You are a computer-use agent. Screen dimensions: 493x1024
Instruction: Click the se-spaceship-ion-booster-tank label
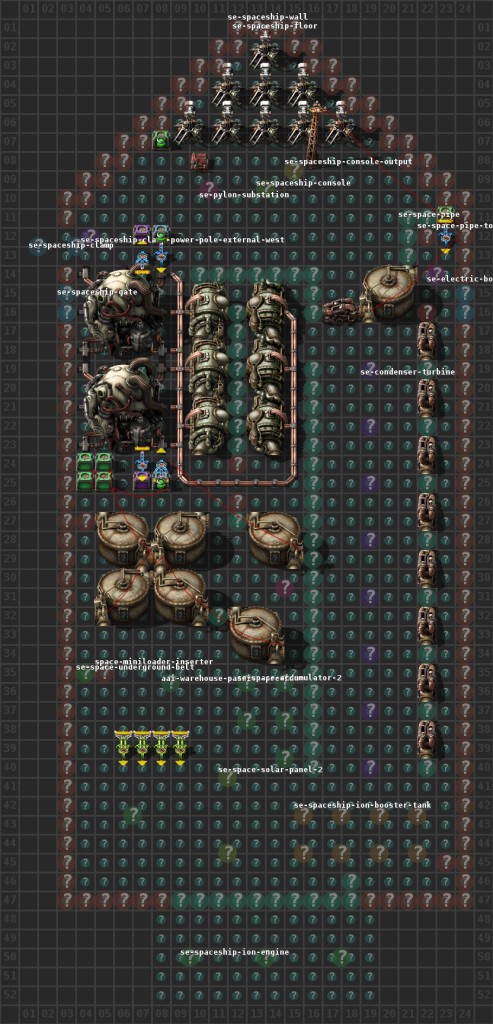point(362,805)
